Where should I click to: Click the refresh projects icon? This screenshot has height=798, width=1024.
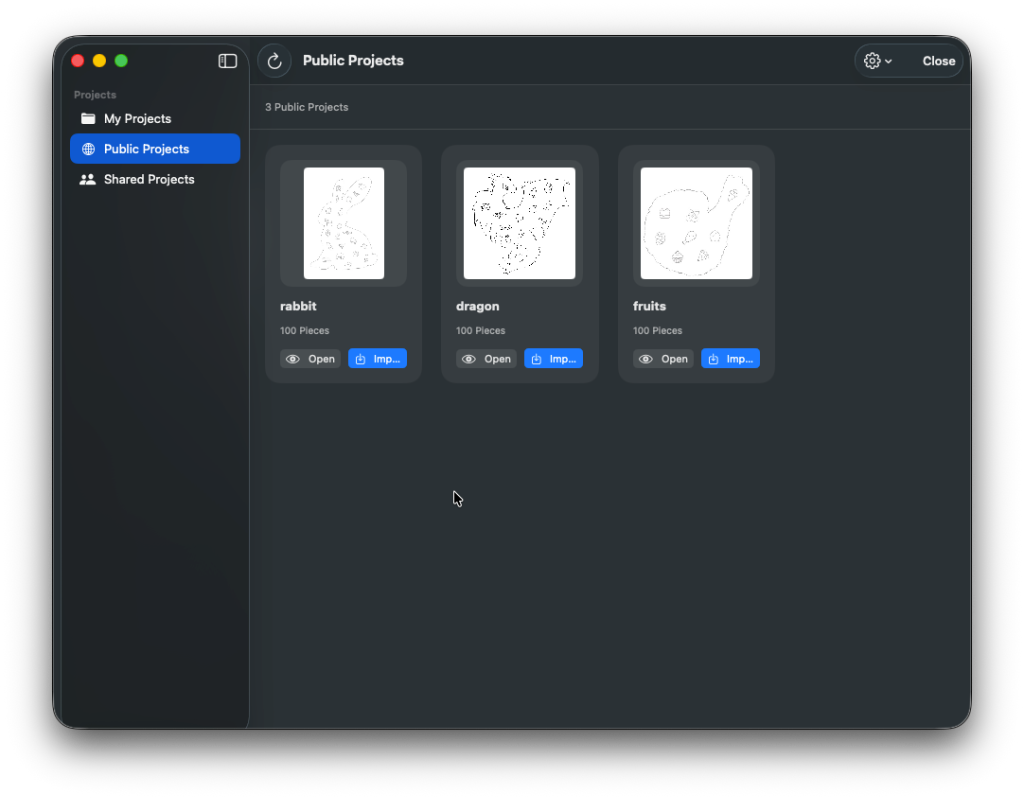click(274, 61)
